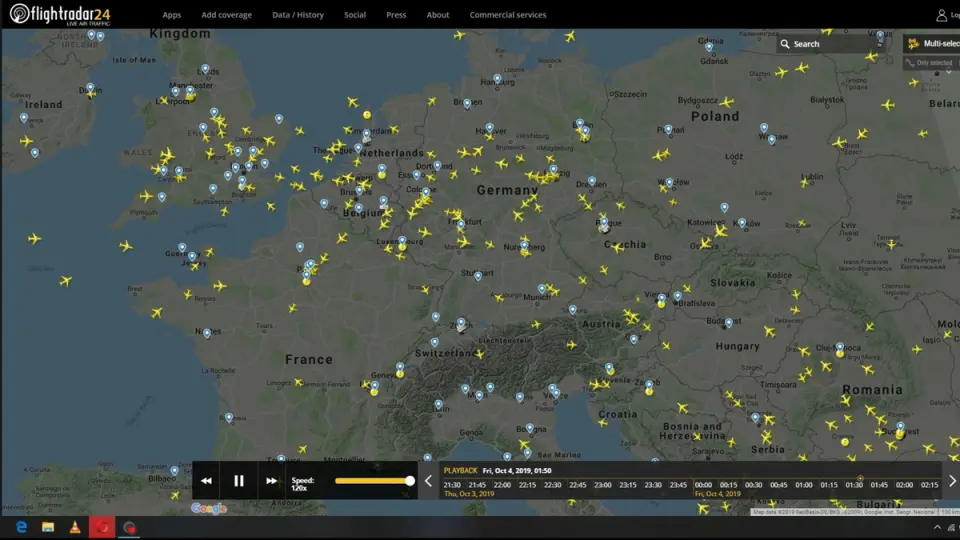Open the Social menu
The height and width of the screenshot is (540, 960).
coord(355,15)
